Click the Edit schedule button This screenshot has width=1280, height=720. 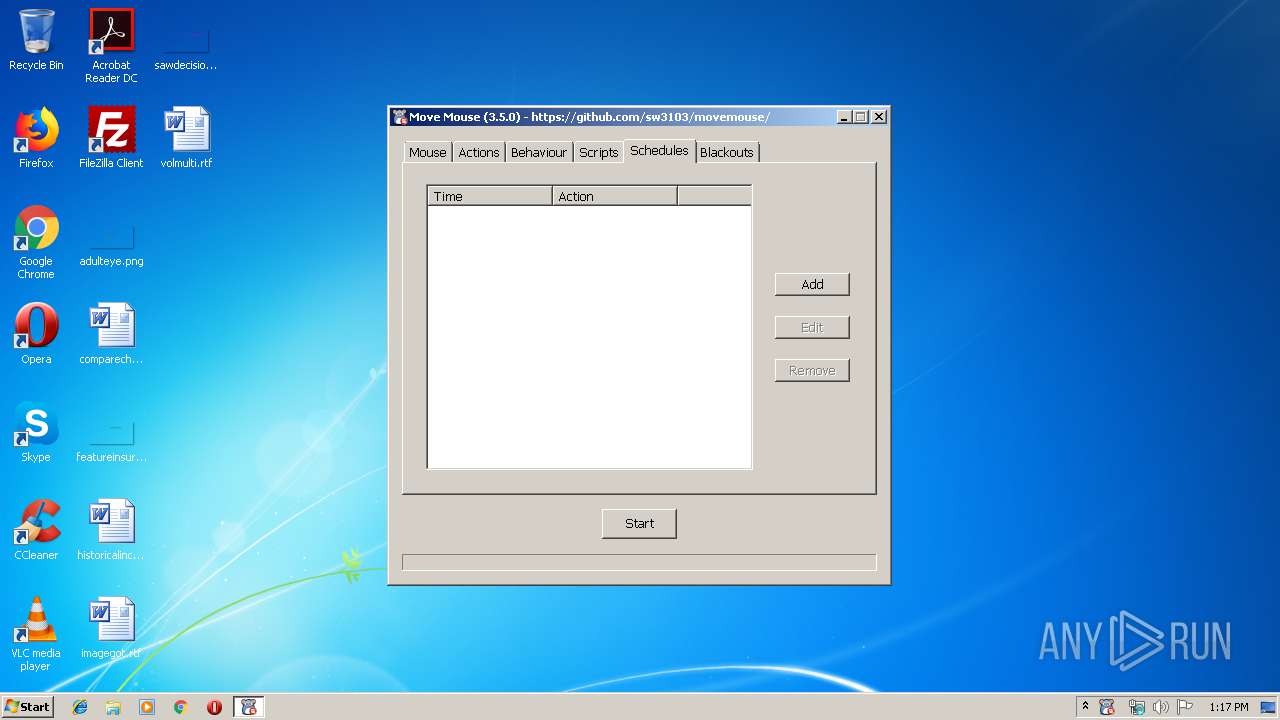[x=812, y=327]
